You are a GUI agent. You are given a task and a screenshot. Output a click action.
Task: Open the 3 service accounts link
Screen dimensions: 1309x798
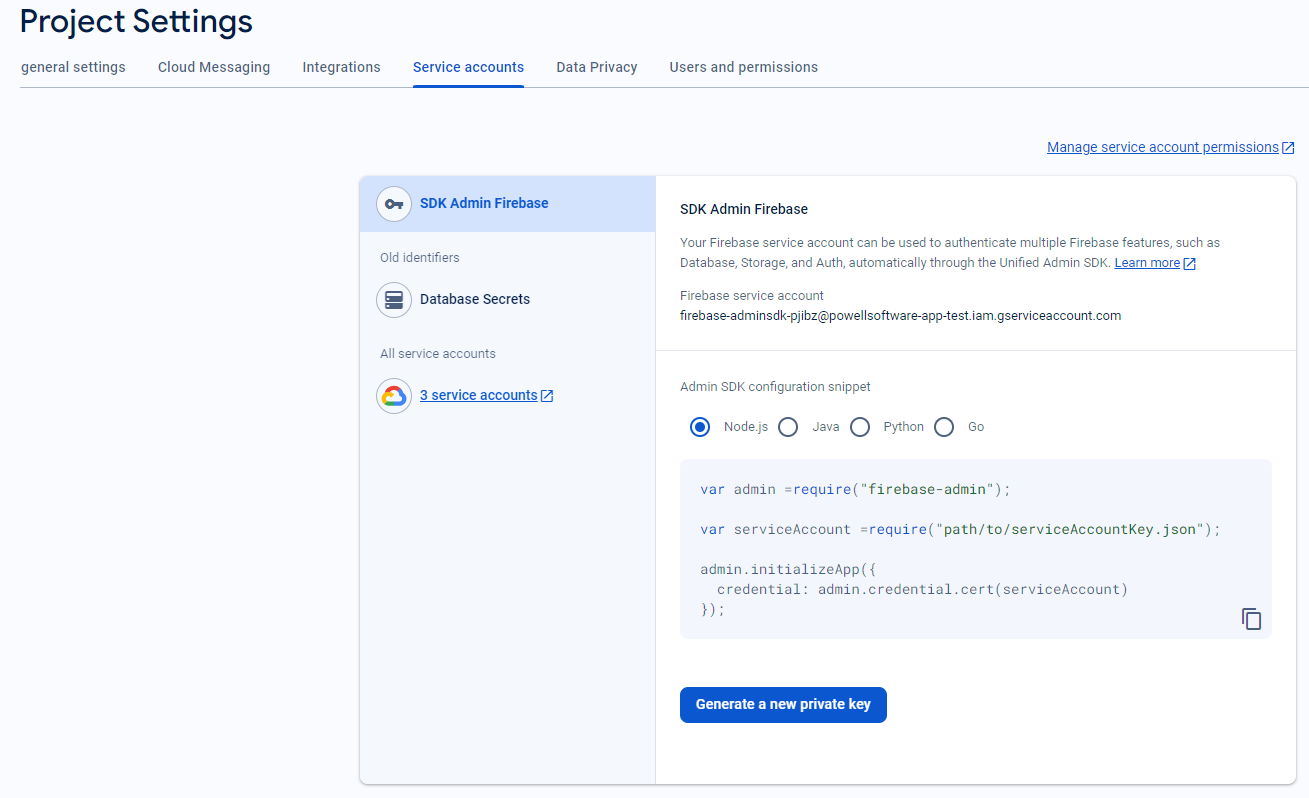coord(479,395)
